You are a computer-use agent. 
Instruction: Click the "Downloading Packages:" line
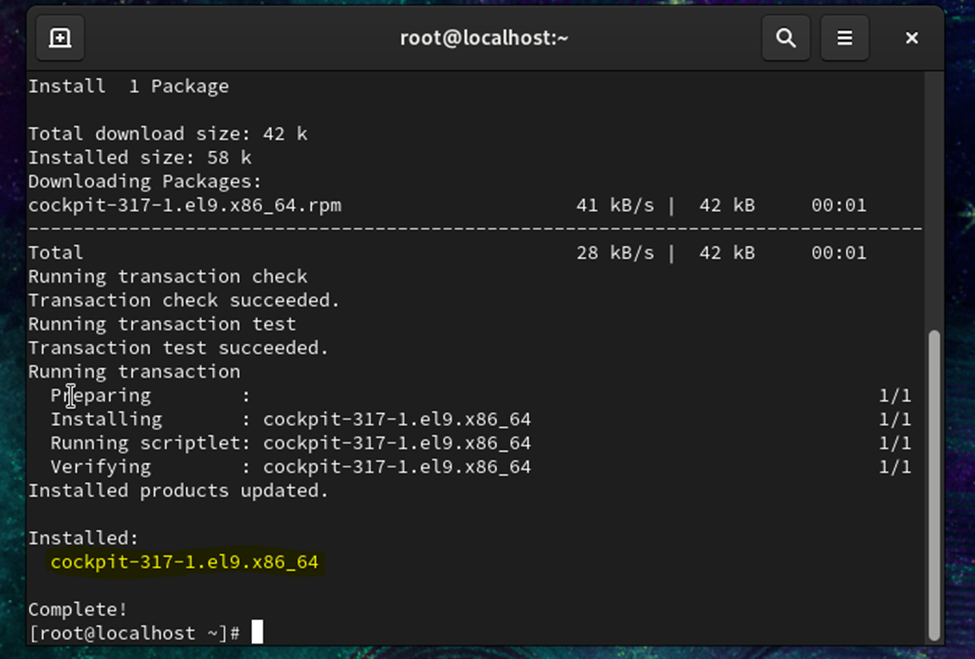(x=145, y=181)
